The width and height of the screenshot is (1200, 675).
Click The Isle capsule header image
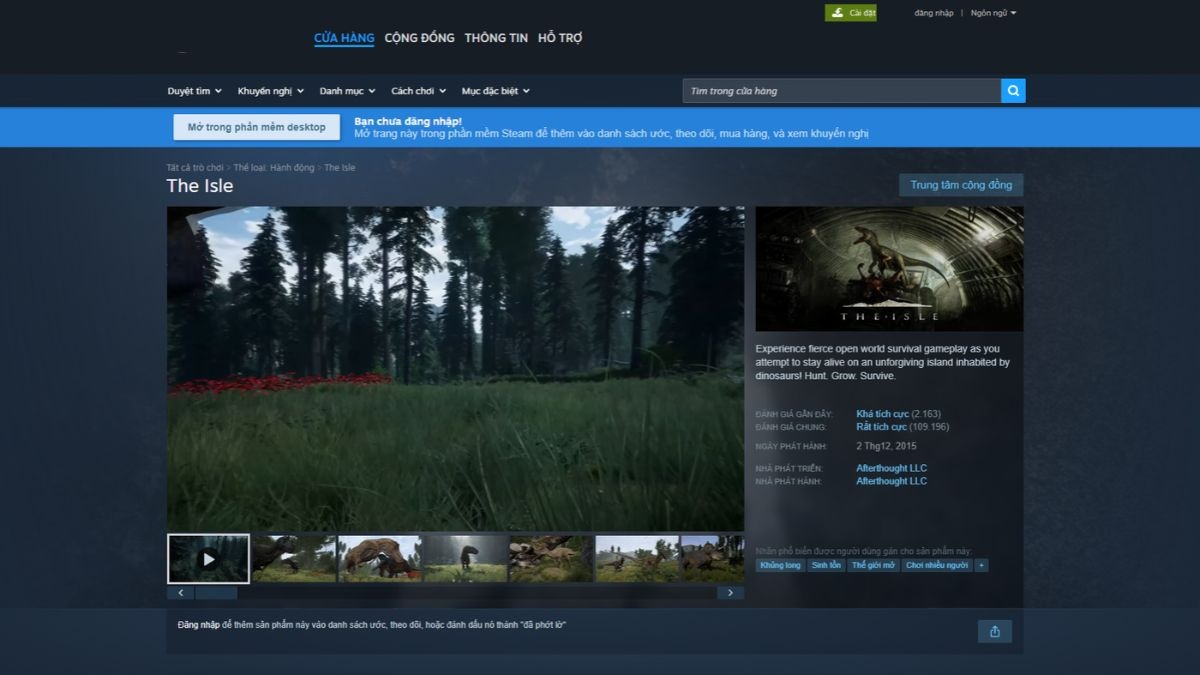click(x=889, y=269)
